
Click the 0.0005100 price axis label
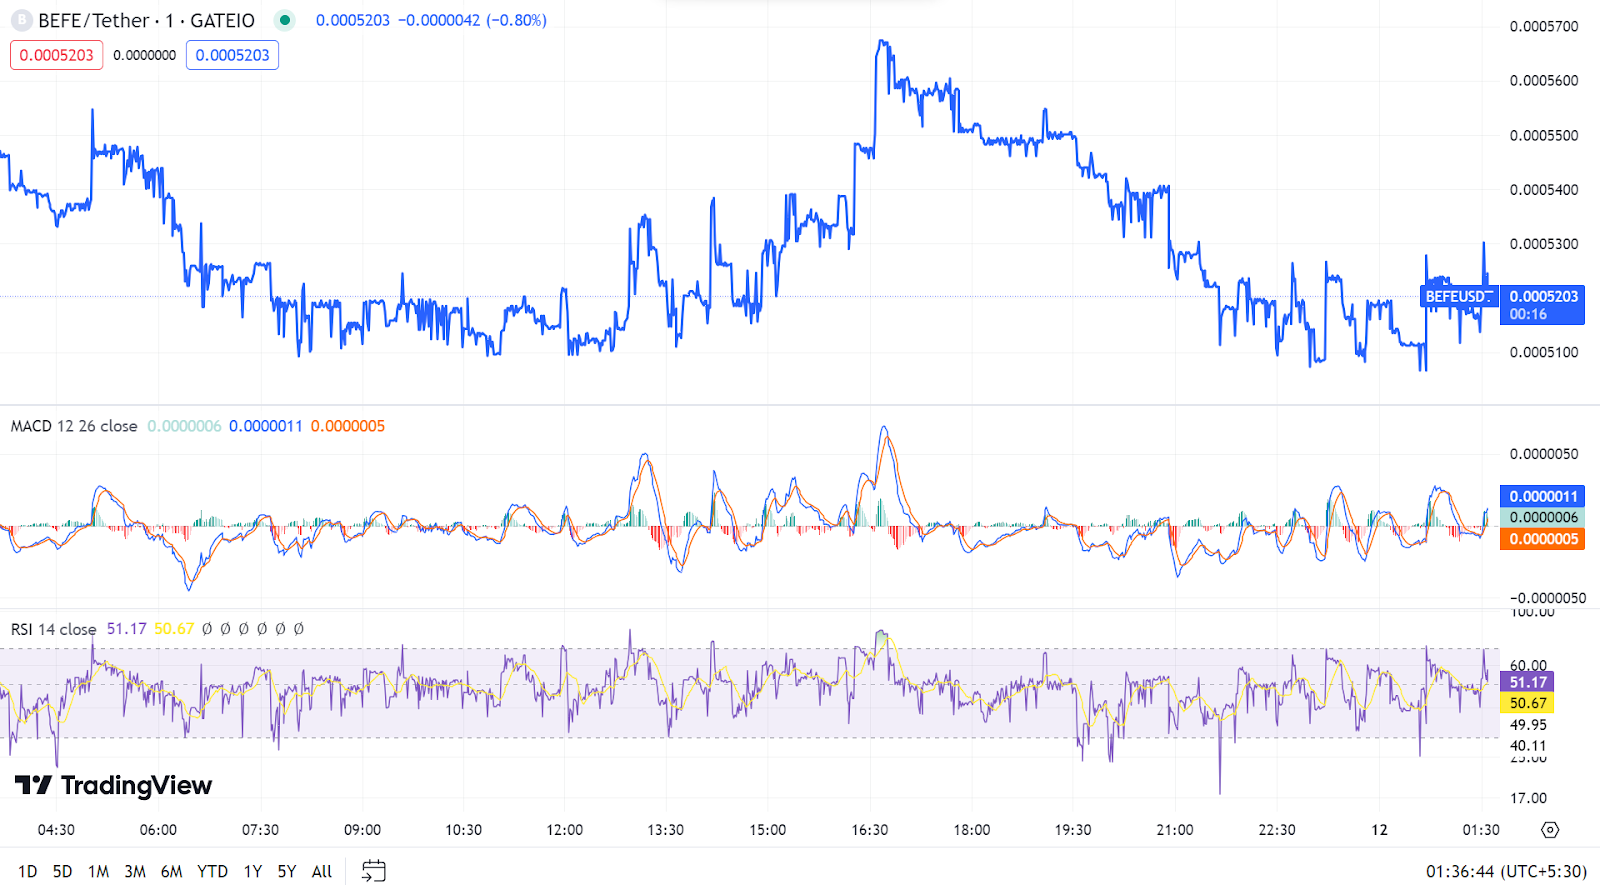(x=1544, y=352)
